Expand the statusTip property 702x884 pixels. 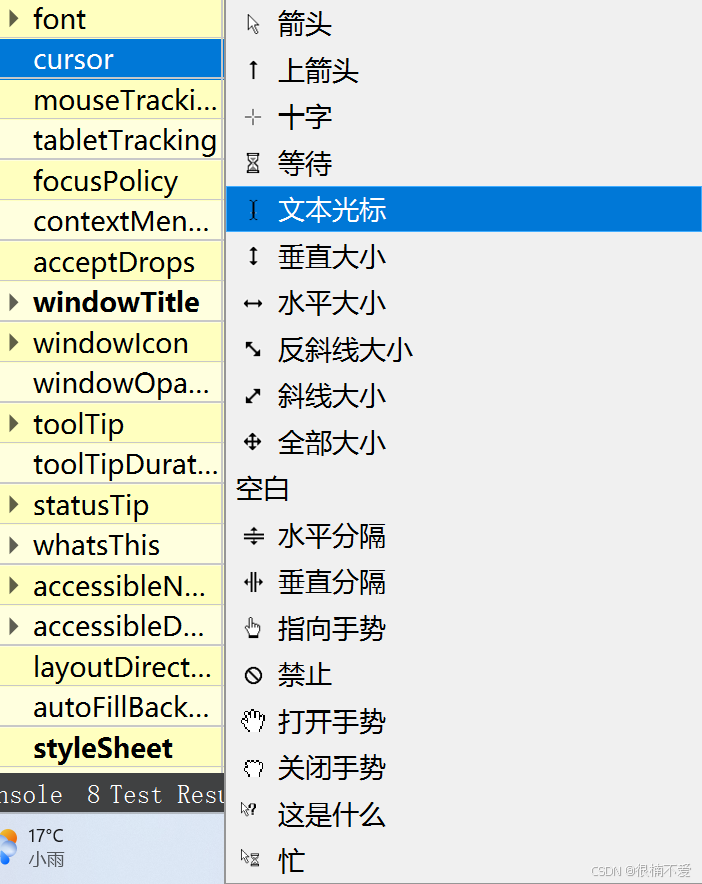coord(14,505)
